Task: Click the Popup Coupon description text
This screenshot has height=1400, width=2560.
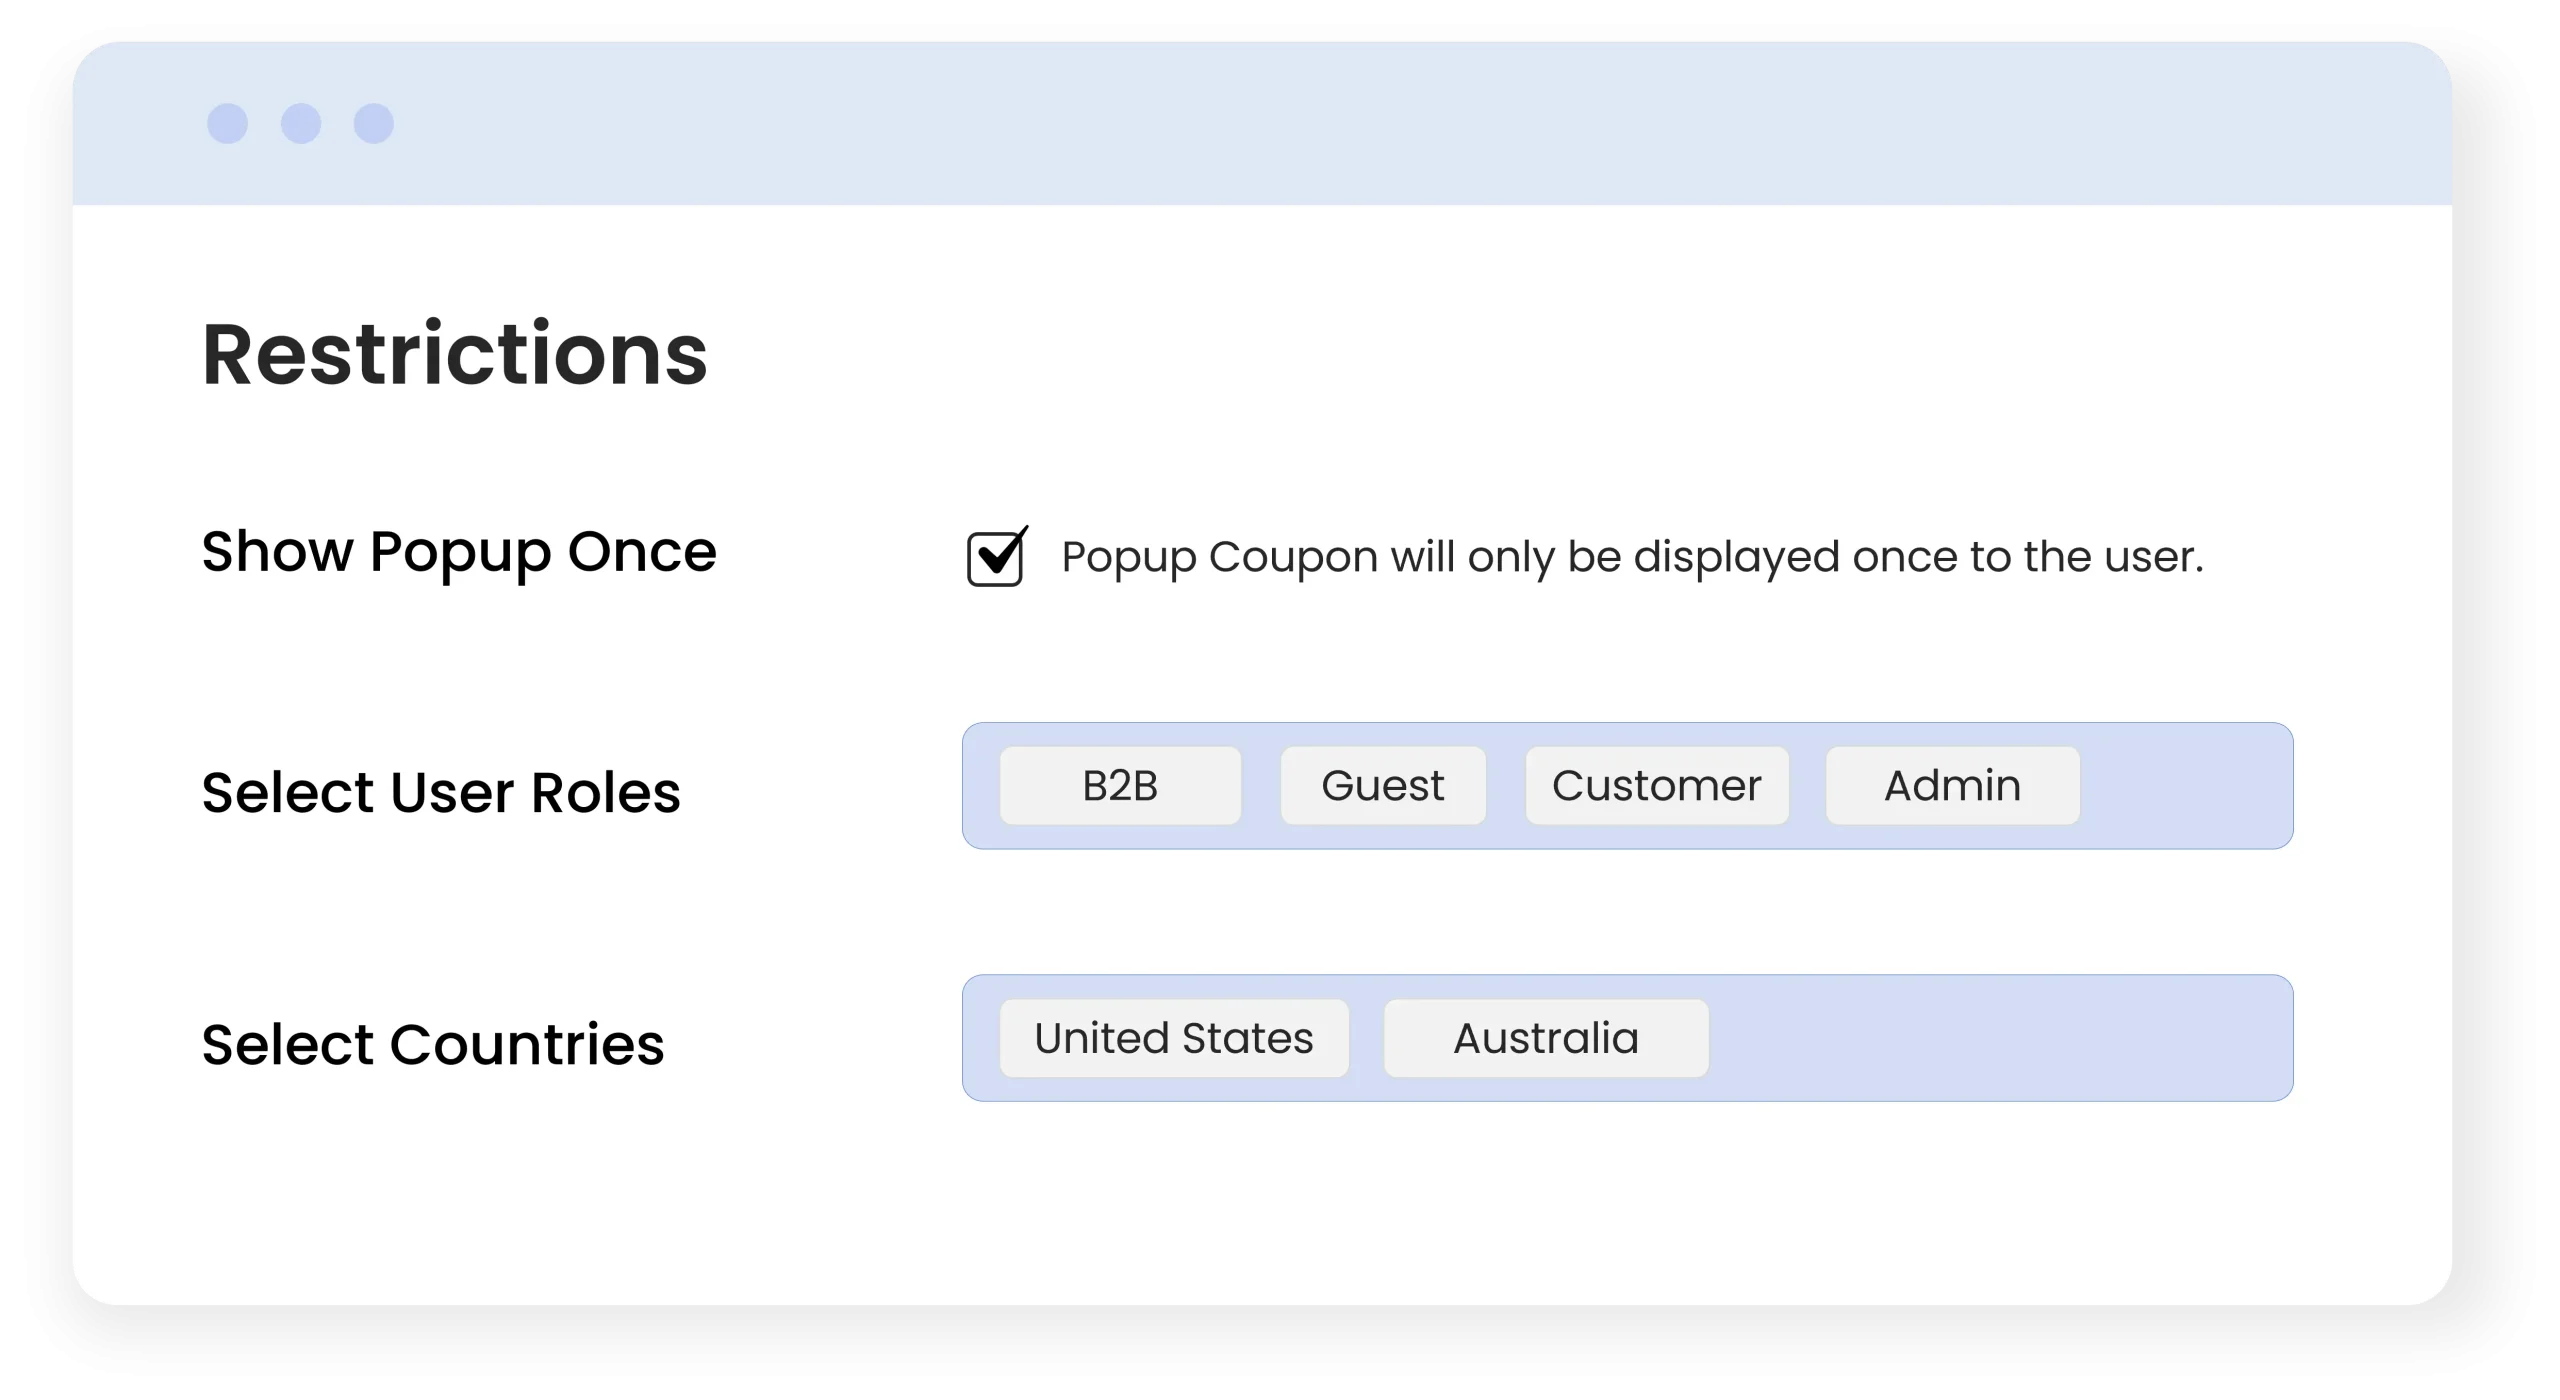Action: [1632, 557]
